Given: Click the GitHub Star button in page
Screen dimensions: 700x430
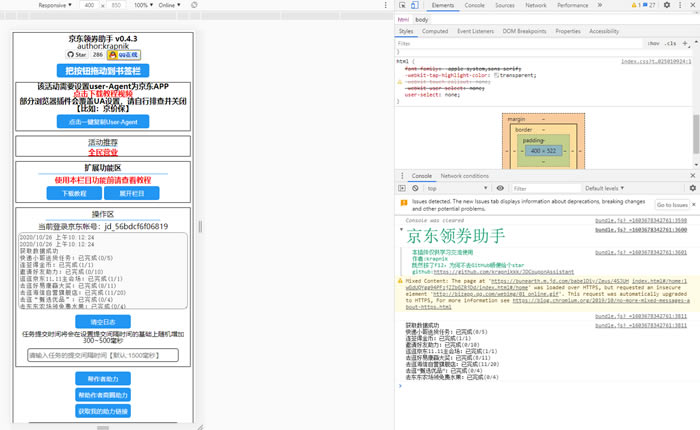Looking at the screenshot, I should tap(77, 54).
